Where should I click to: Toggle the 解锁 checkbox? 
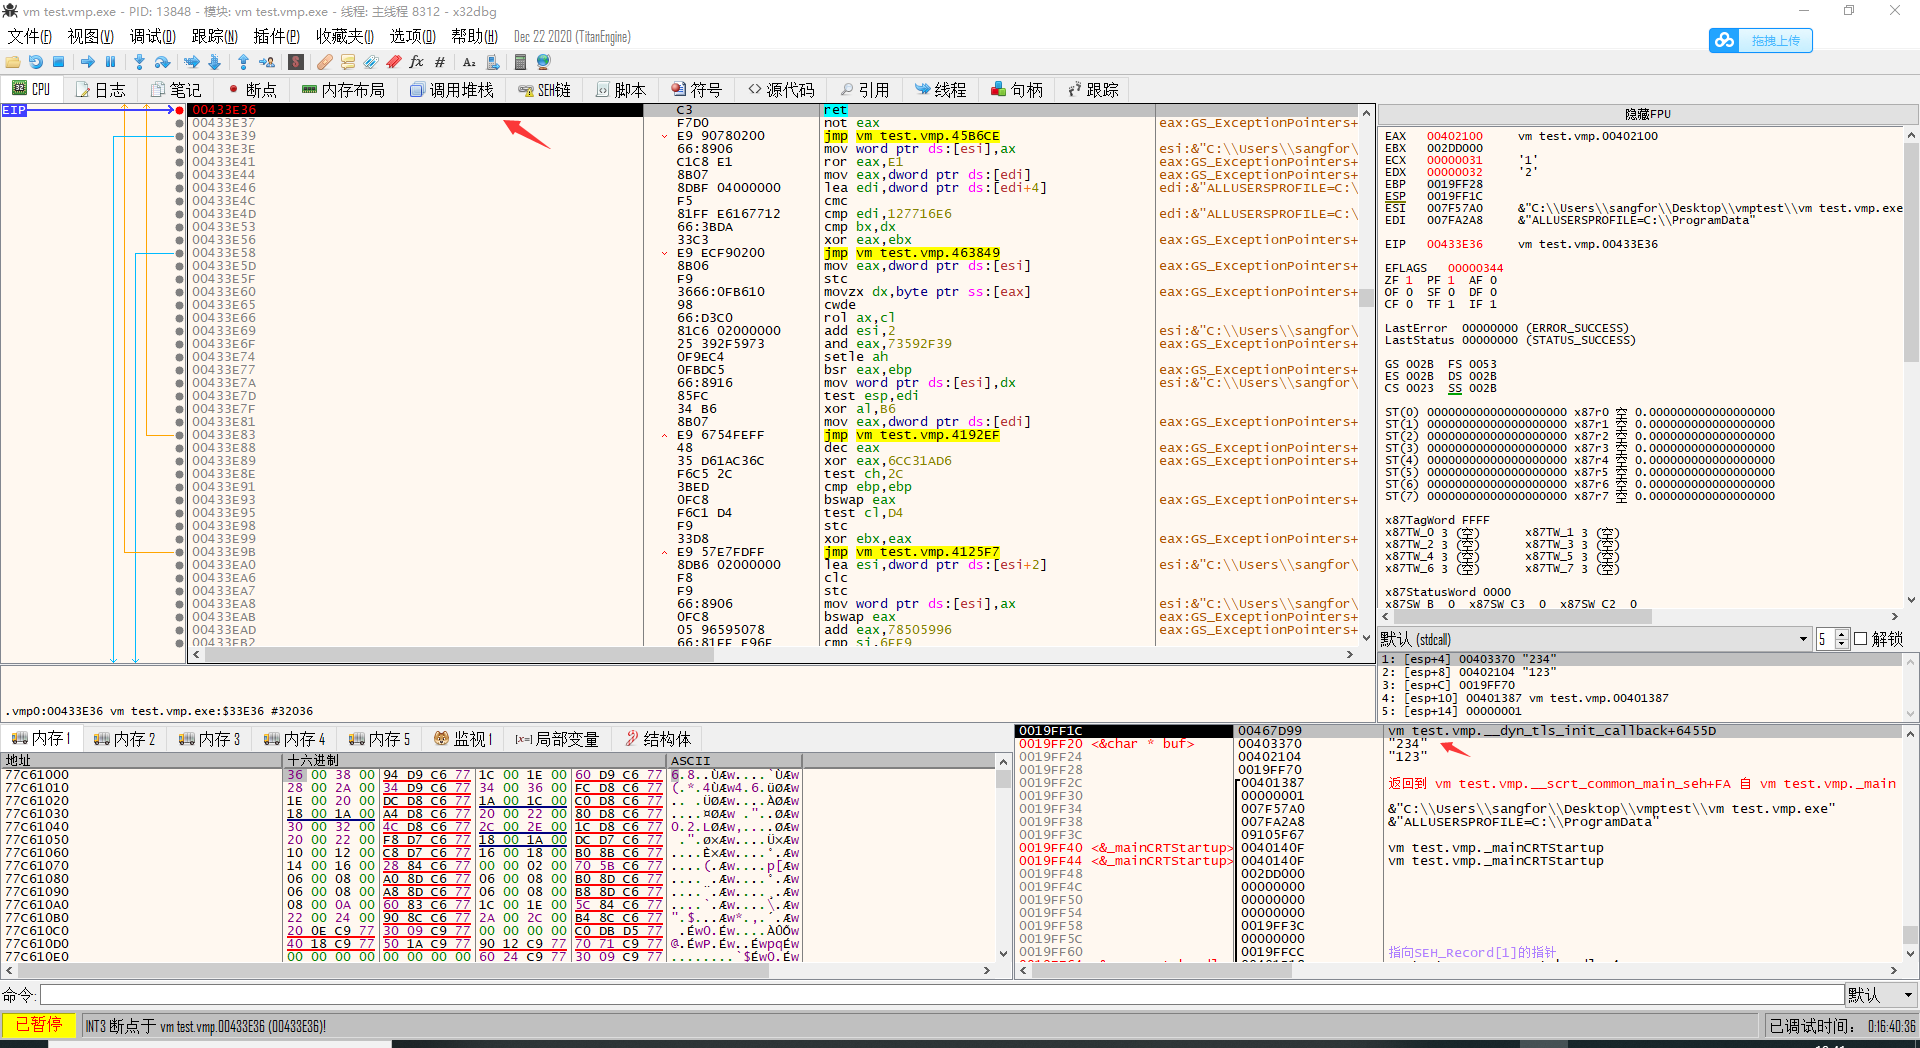(1861, 639)
